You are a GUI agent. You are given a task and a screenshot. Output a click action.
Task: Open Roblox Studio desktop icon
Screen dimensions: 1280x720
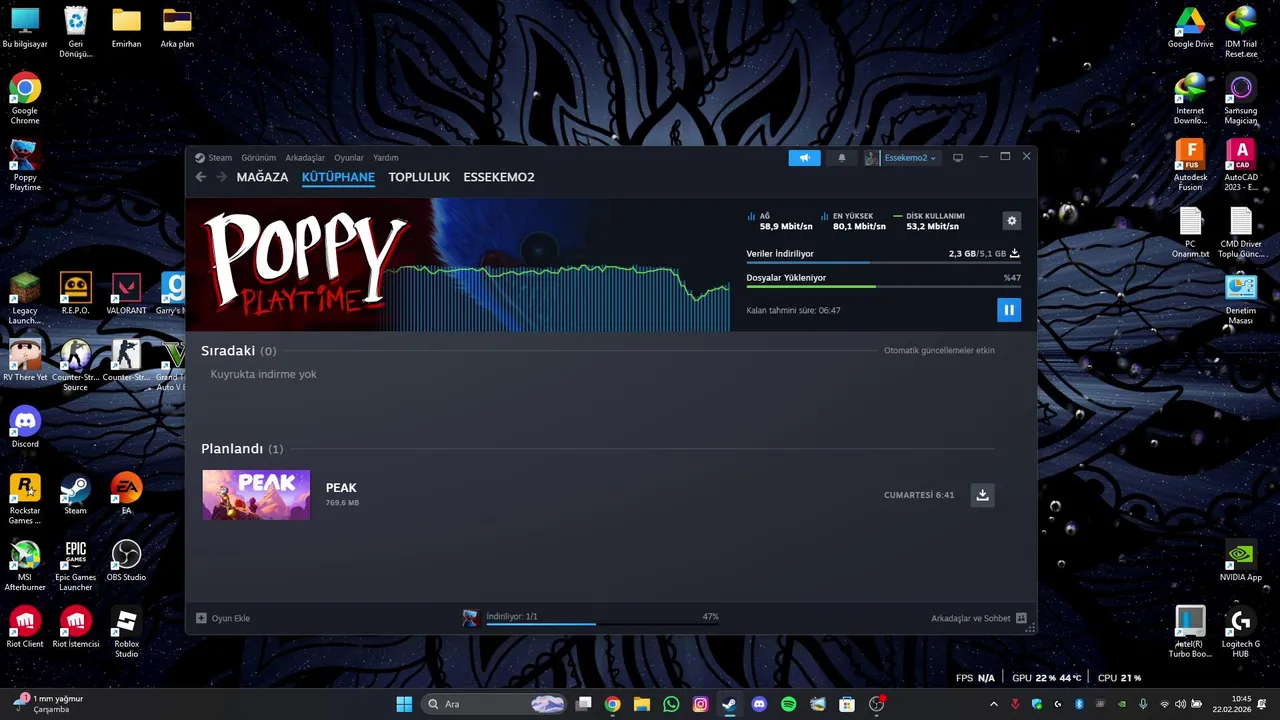click(126, 632)
